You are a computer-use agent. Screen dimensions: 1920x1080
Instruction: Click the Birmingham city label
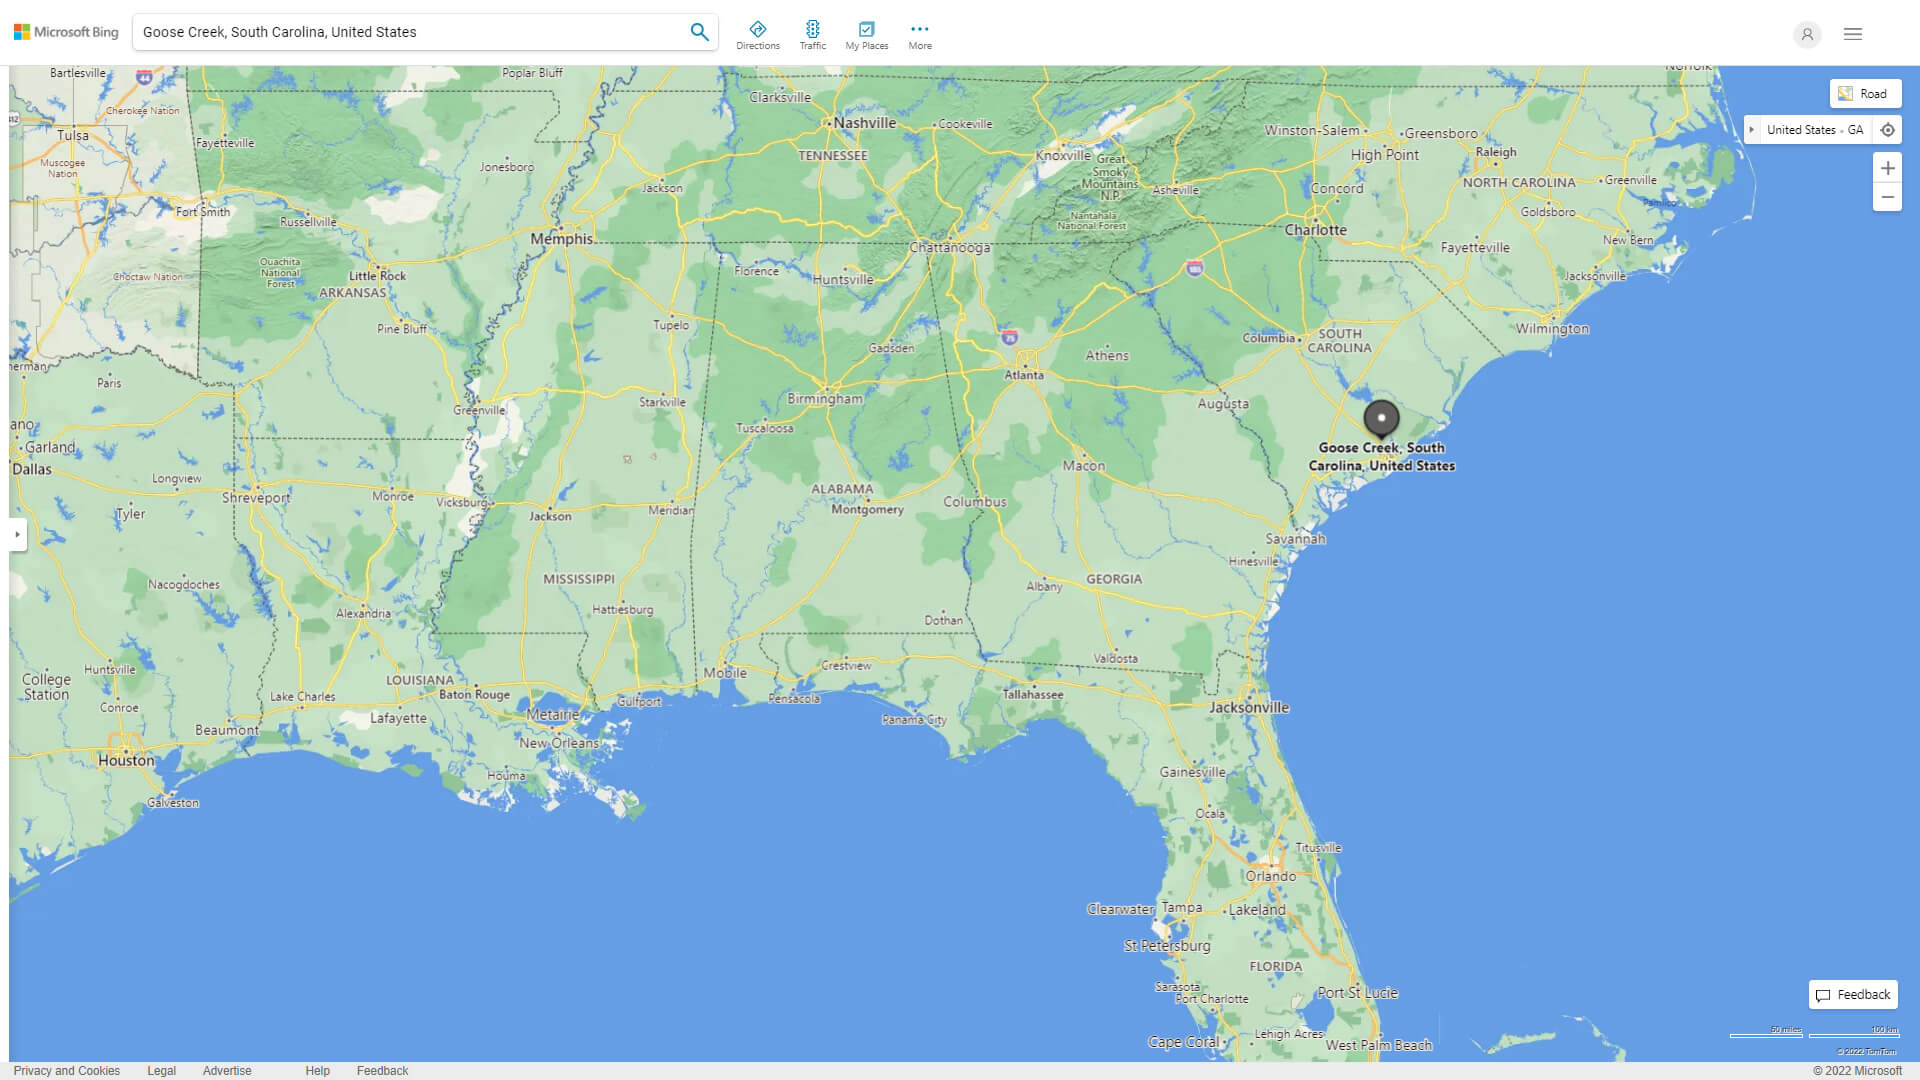tap(825, 399)
